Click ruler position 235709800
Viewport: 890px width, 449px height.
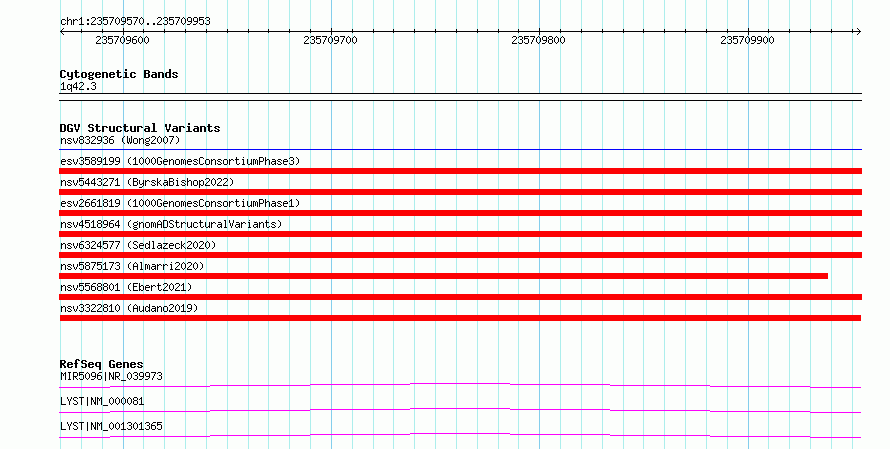point(538,40)
